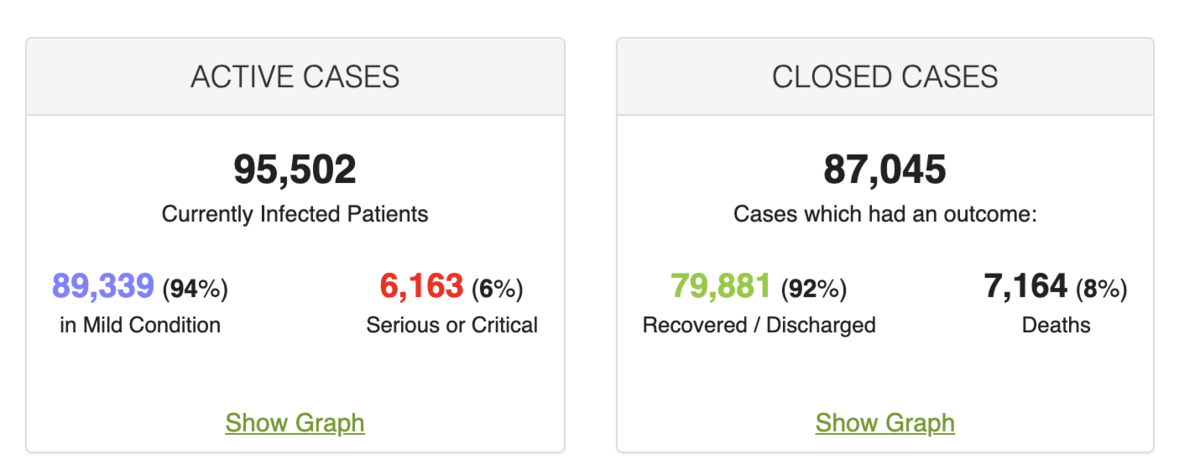
Task: Click the 92% recovered percentage
Action: click(x=813, y=289)
